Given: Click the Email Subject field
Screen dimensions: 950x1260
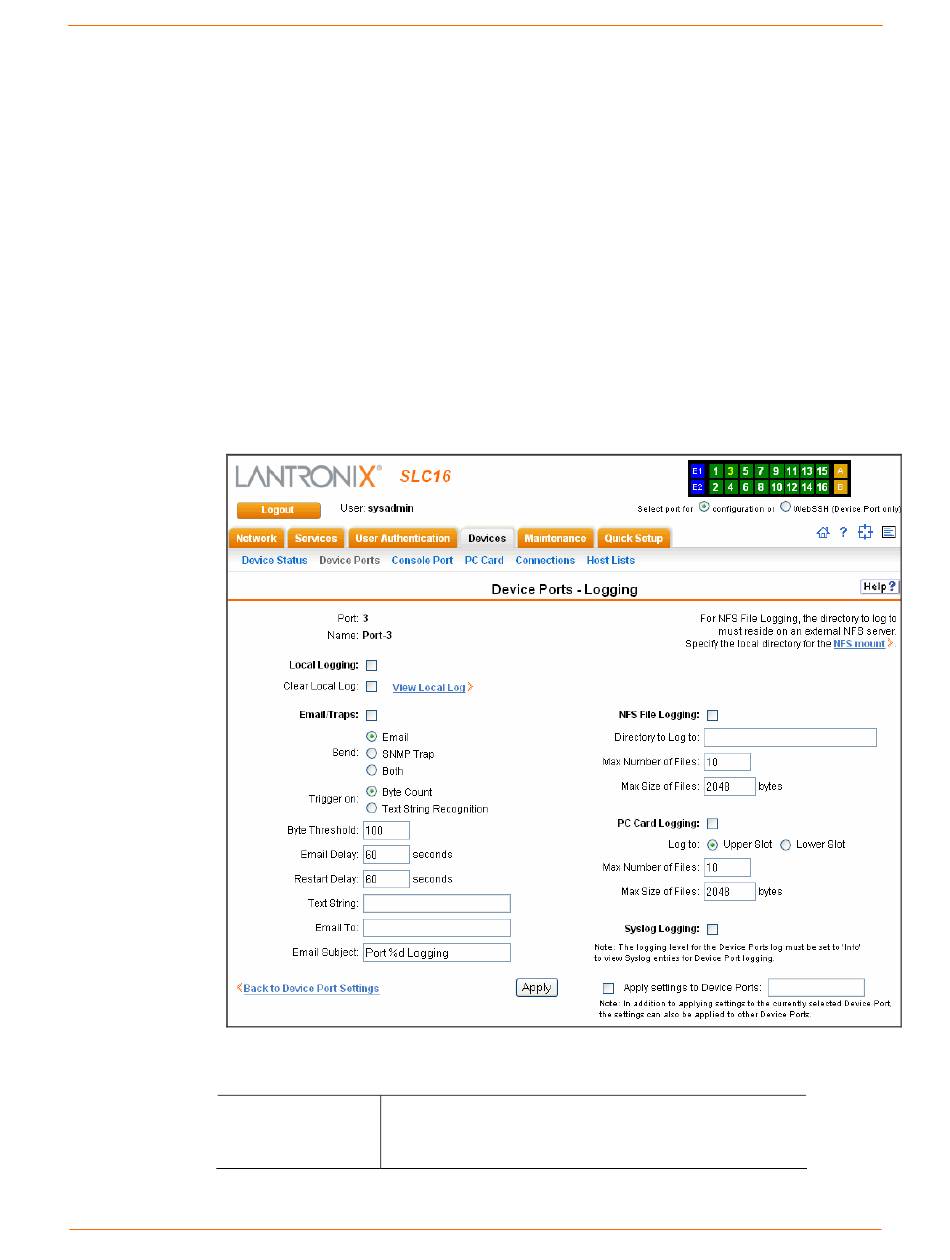Looking at the screenshot, I should (437, 953).
